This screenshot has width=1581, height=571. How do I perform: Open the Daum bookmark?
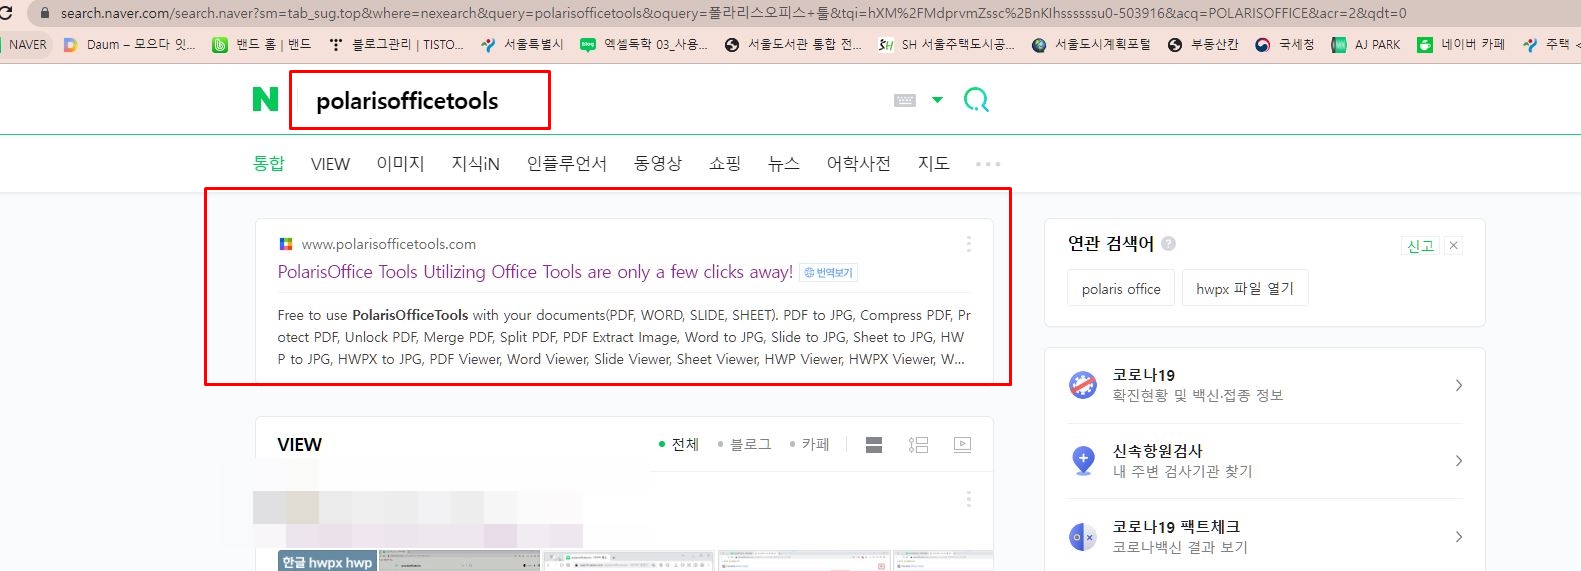click(x=129, y=45)
